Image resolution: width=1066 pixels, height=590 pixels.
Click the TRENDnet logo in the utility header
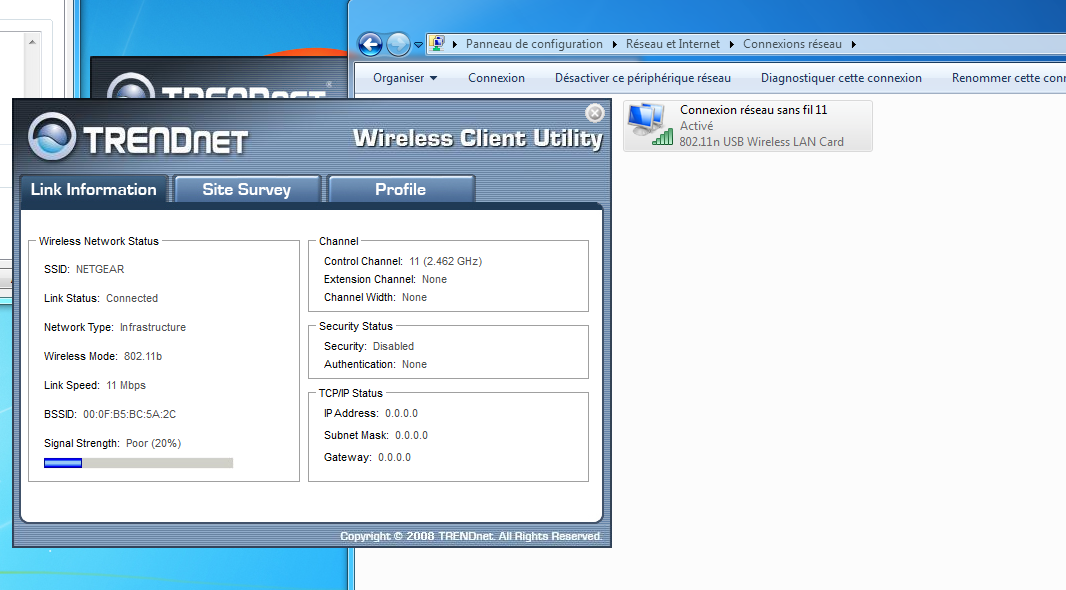pos(138,138)
